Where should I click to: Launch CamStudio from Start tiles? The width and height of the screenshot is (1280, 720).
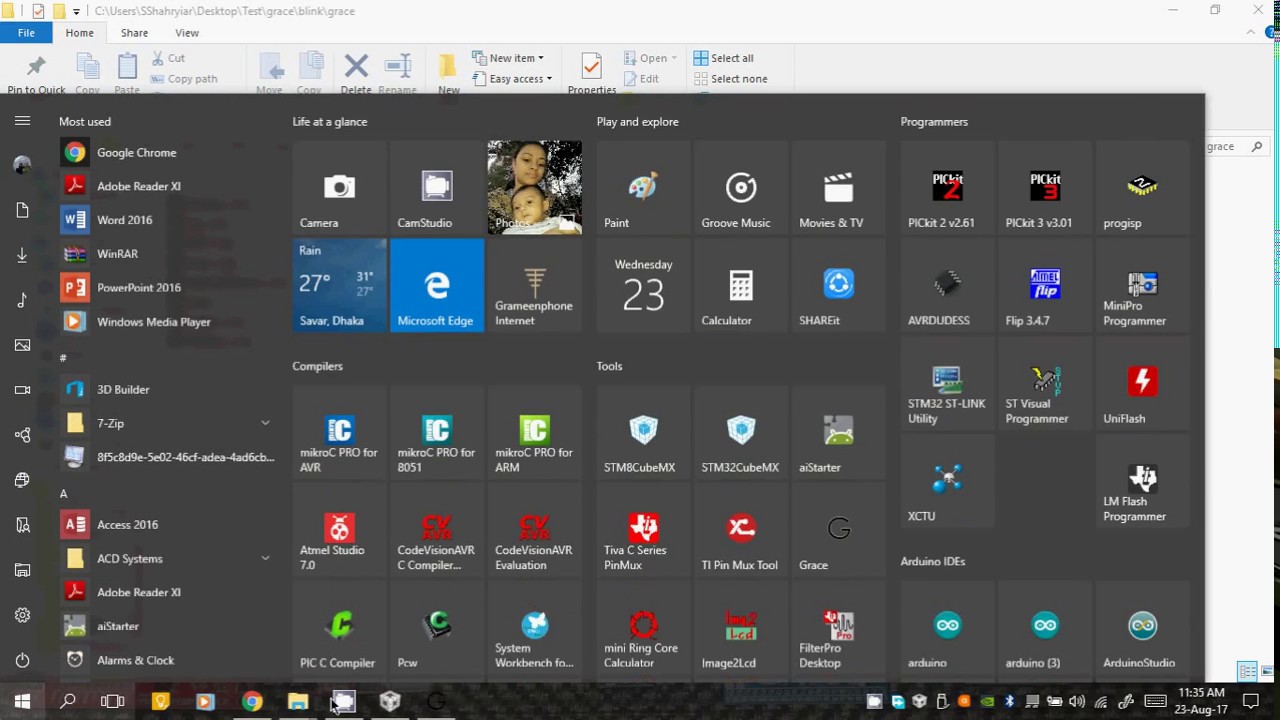point(437,187)
